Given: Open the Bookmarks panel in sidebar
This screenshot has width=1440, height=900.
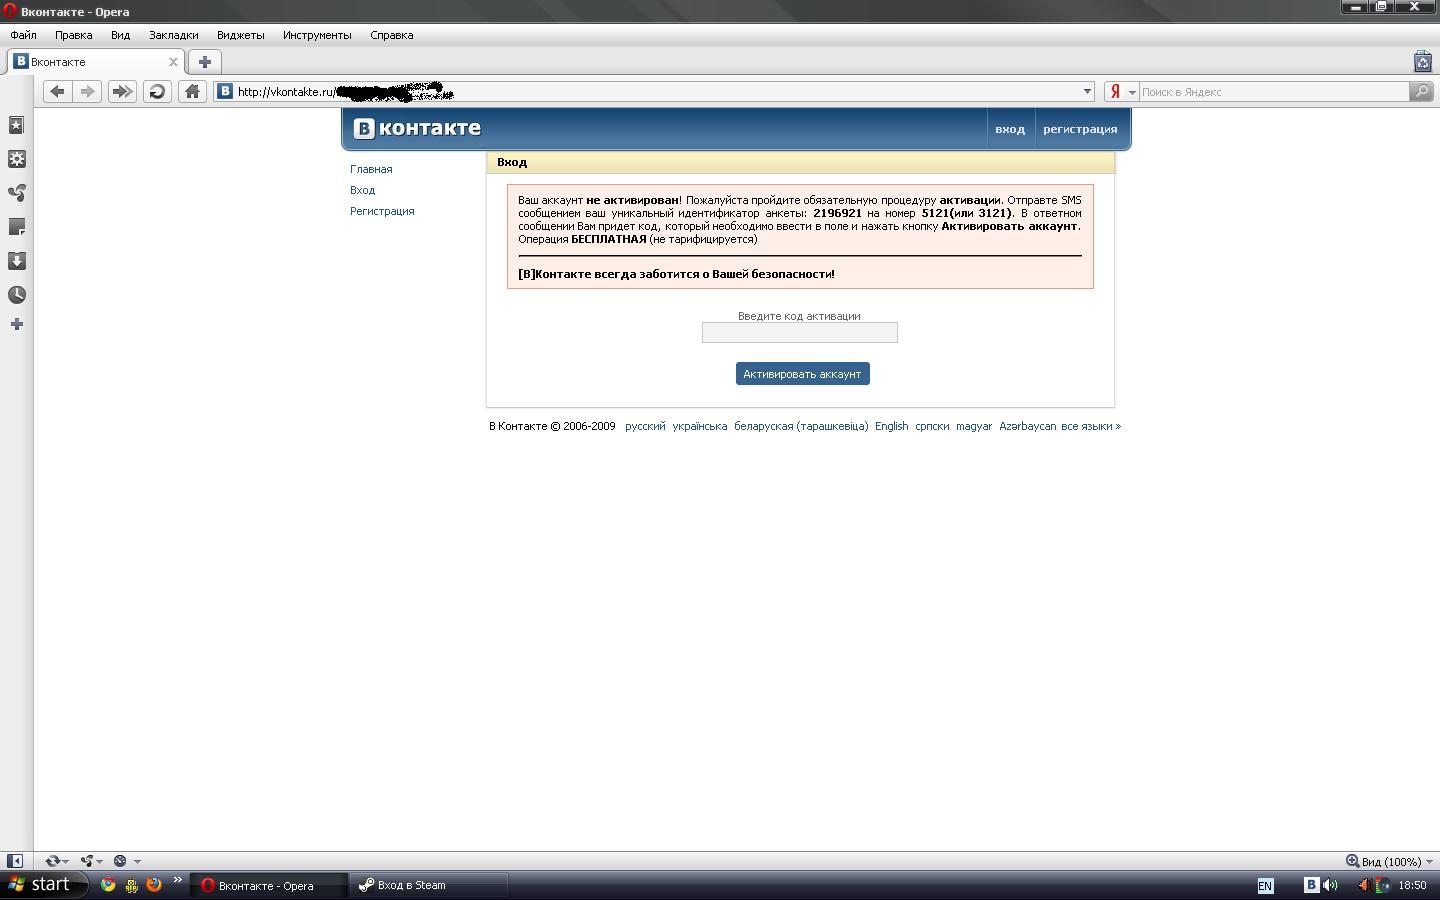Looking at the screenshot, I should click(16, 125).
